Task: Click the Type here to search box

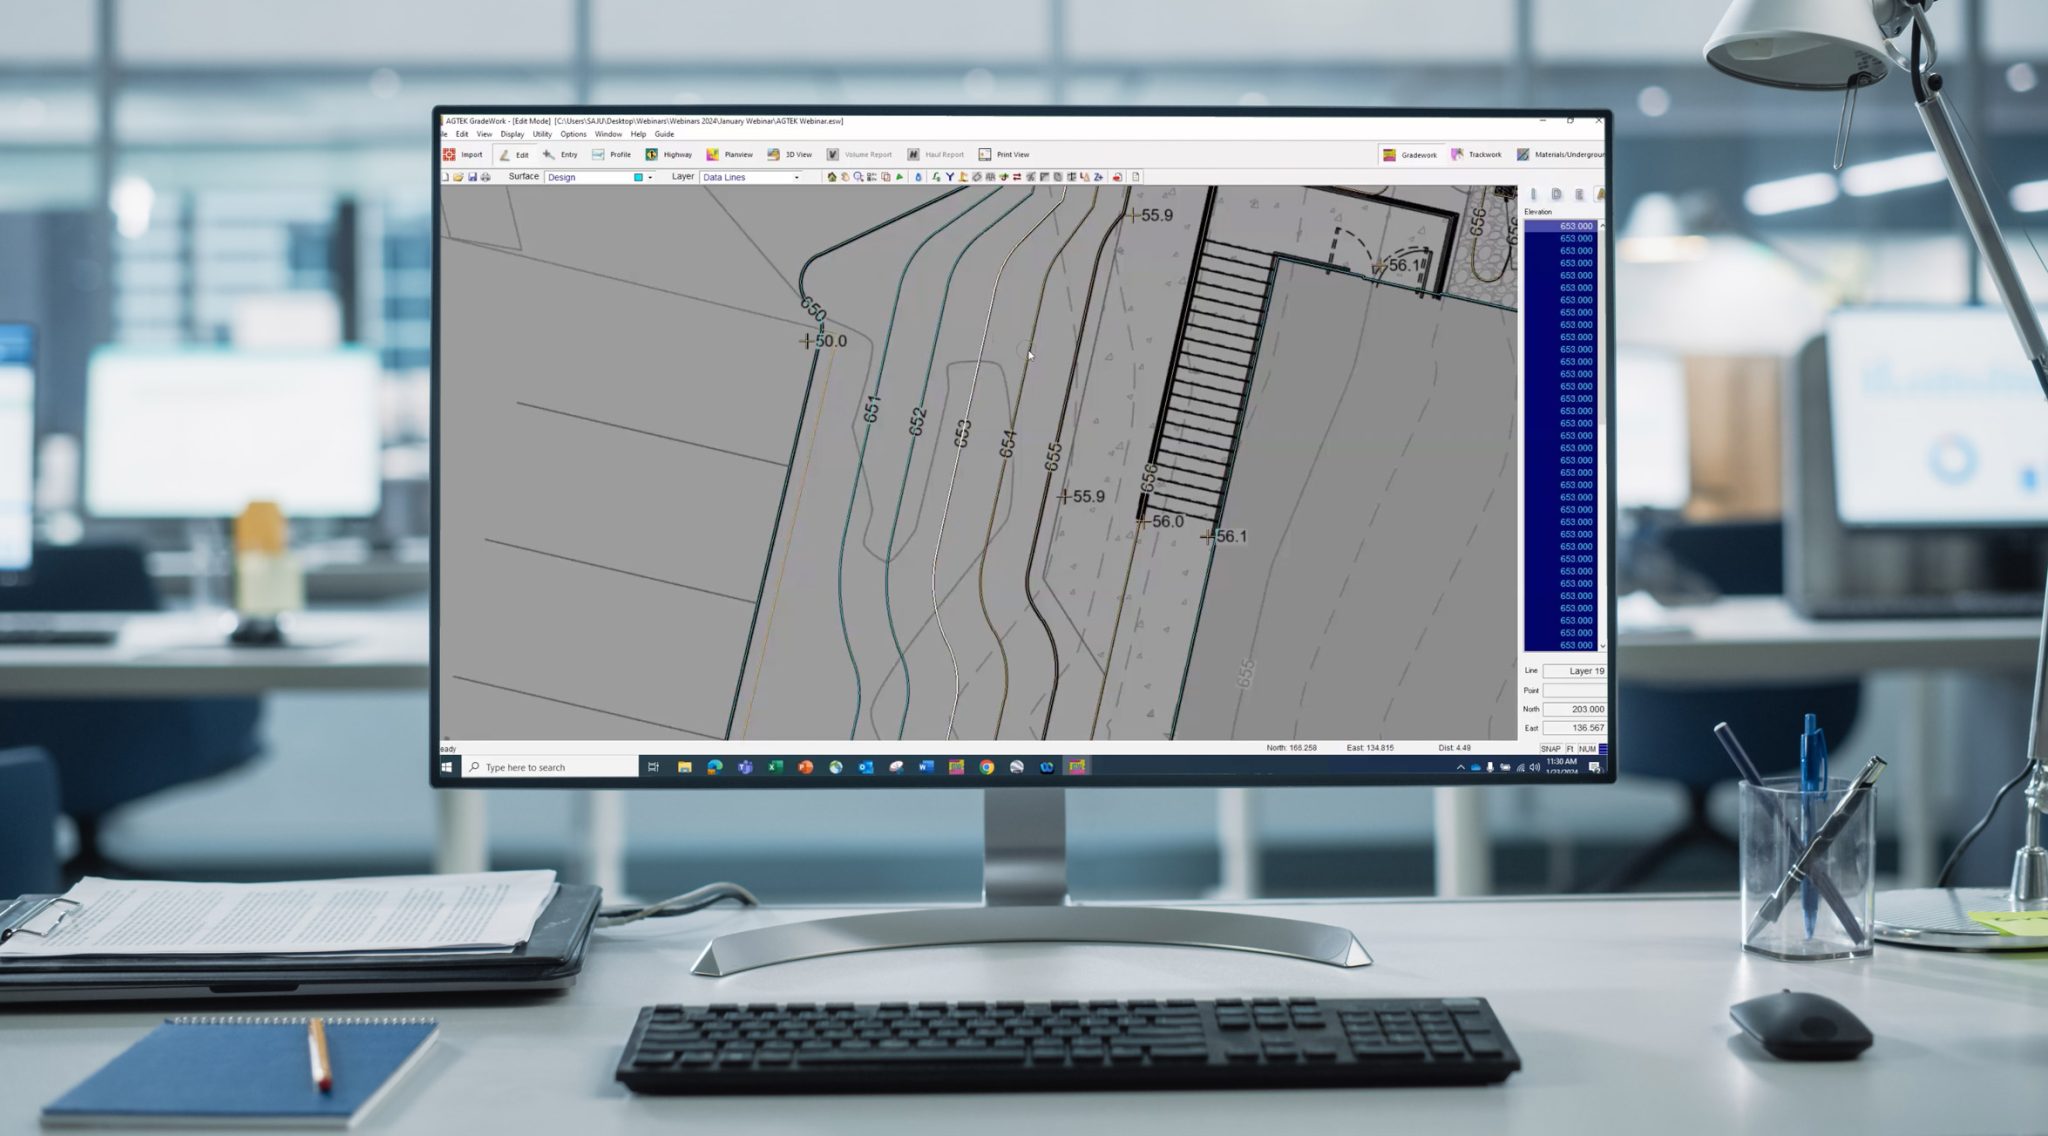Action: click(x=550, y=767)
